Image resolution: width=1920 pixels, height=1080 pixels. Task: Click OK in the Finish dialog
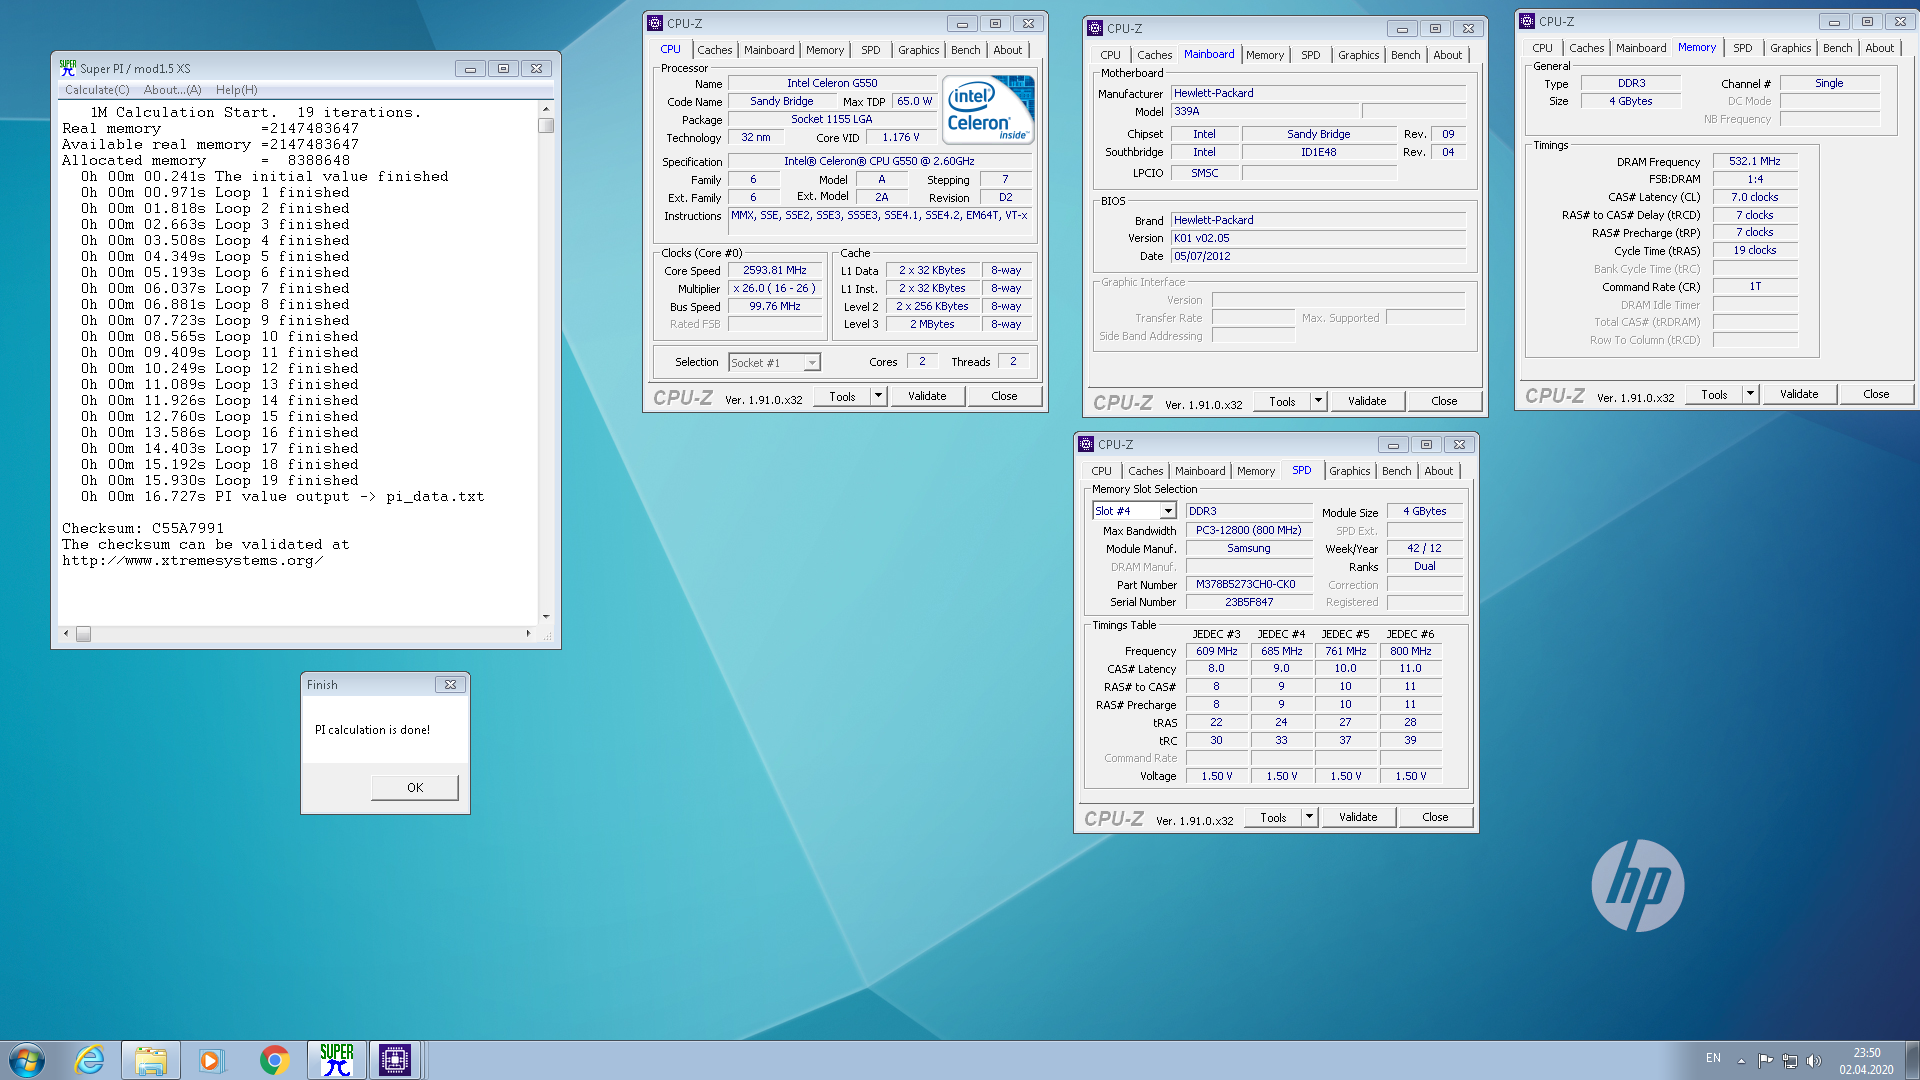click(415, 788)
